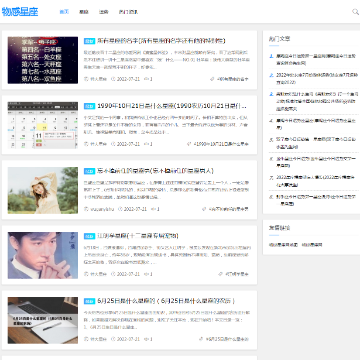Viewport: 360px width, 360px height.
Task: Click author icon under 6月25日 article
Action: pyautogui.click(x=86, y=339)
